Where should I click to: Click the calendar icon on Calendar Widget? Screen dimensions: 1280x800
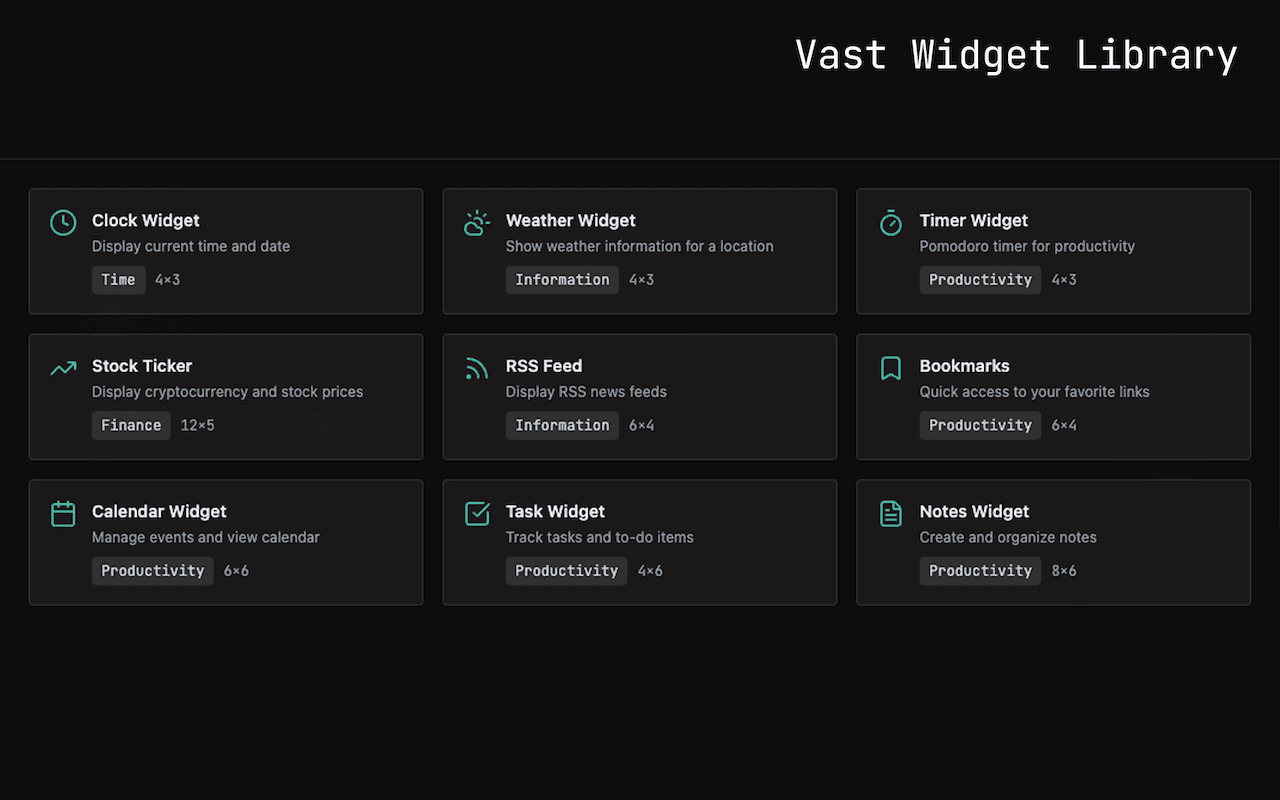point(63,514)
